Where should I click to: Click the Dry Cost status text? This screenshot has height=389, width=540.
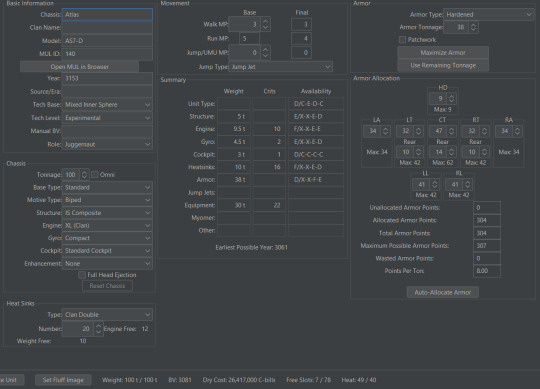[x=239, y=380]
